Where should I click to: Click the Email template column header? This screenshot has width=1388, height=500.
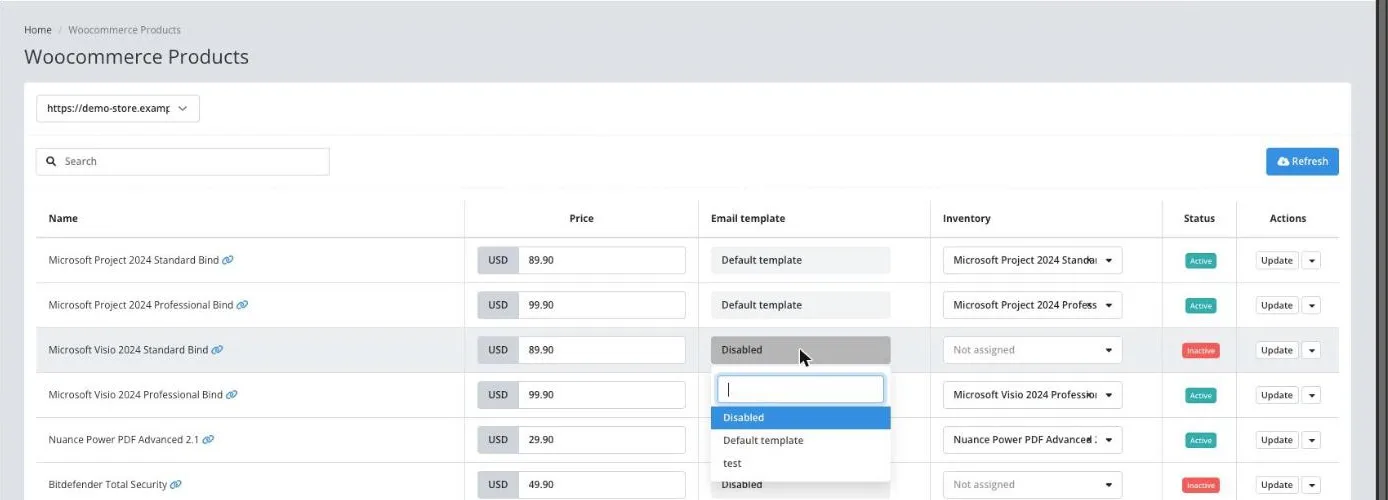pos(748,218)
